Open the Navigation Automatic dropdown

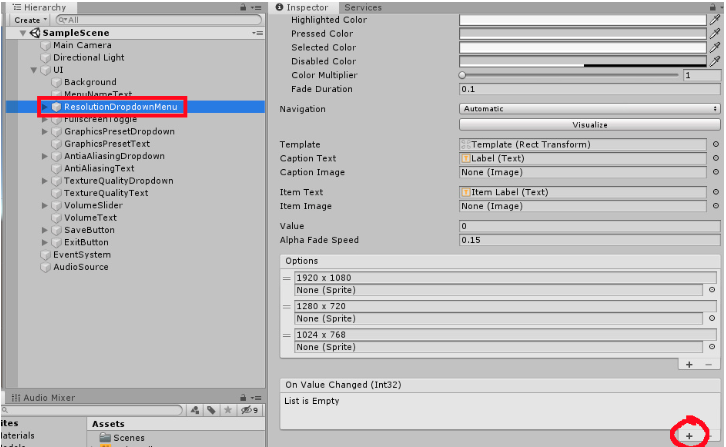(x=590, y=109)
